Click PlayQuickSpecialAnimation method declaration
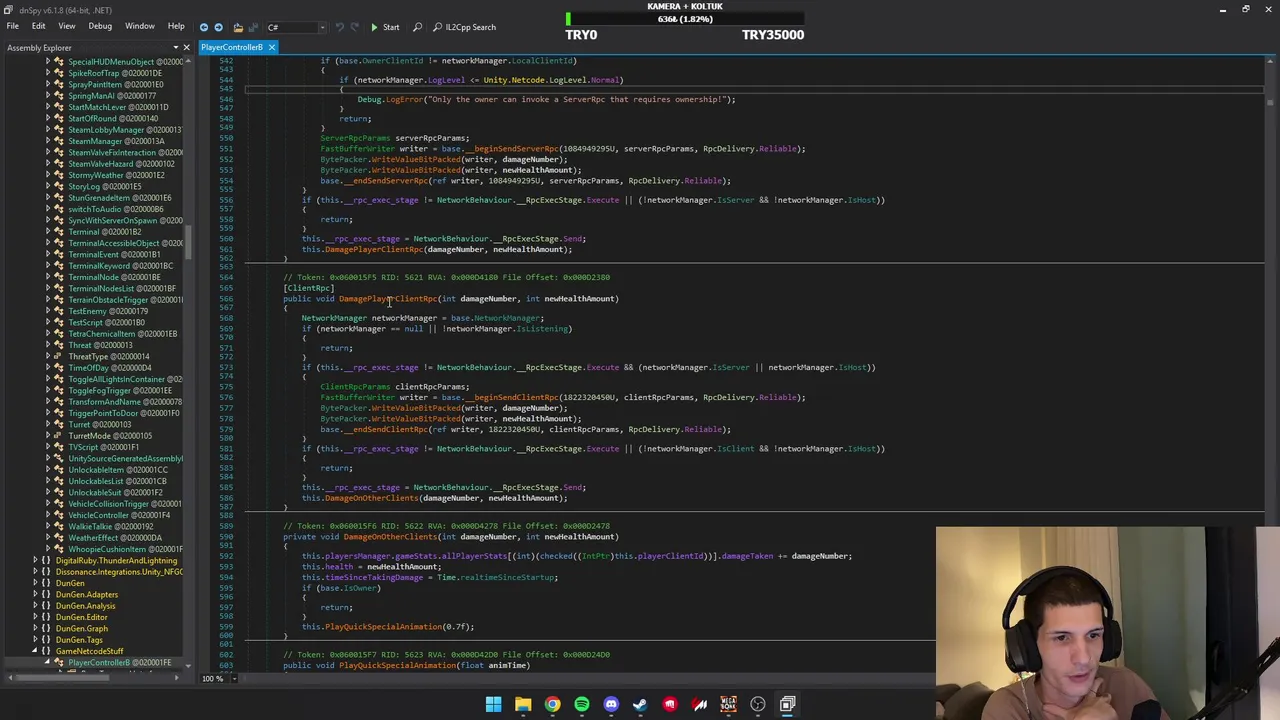This screenshot has width=1280, height=720. (398, 665)
